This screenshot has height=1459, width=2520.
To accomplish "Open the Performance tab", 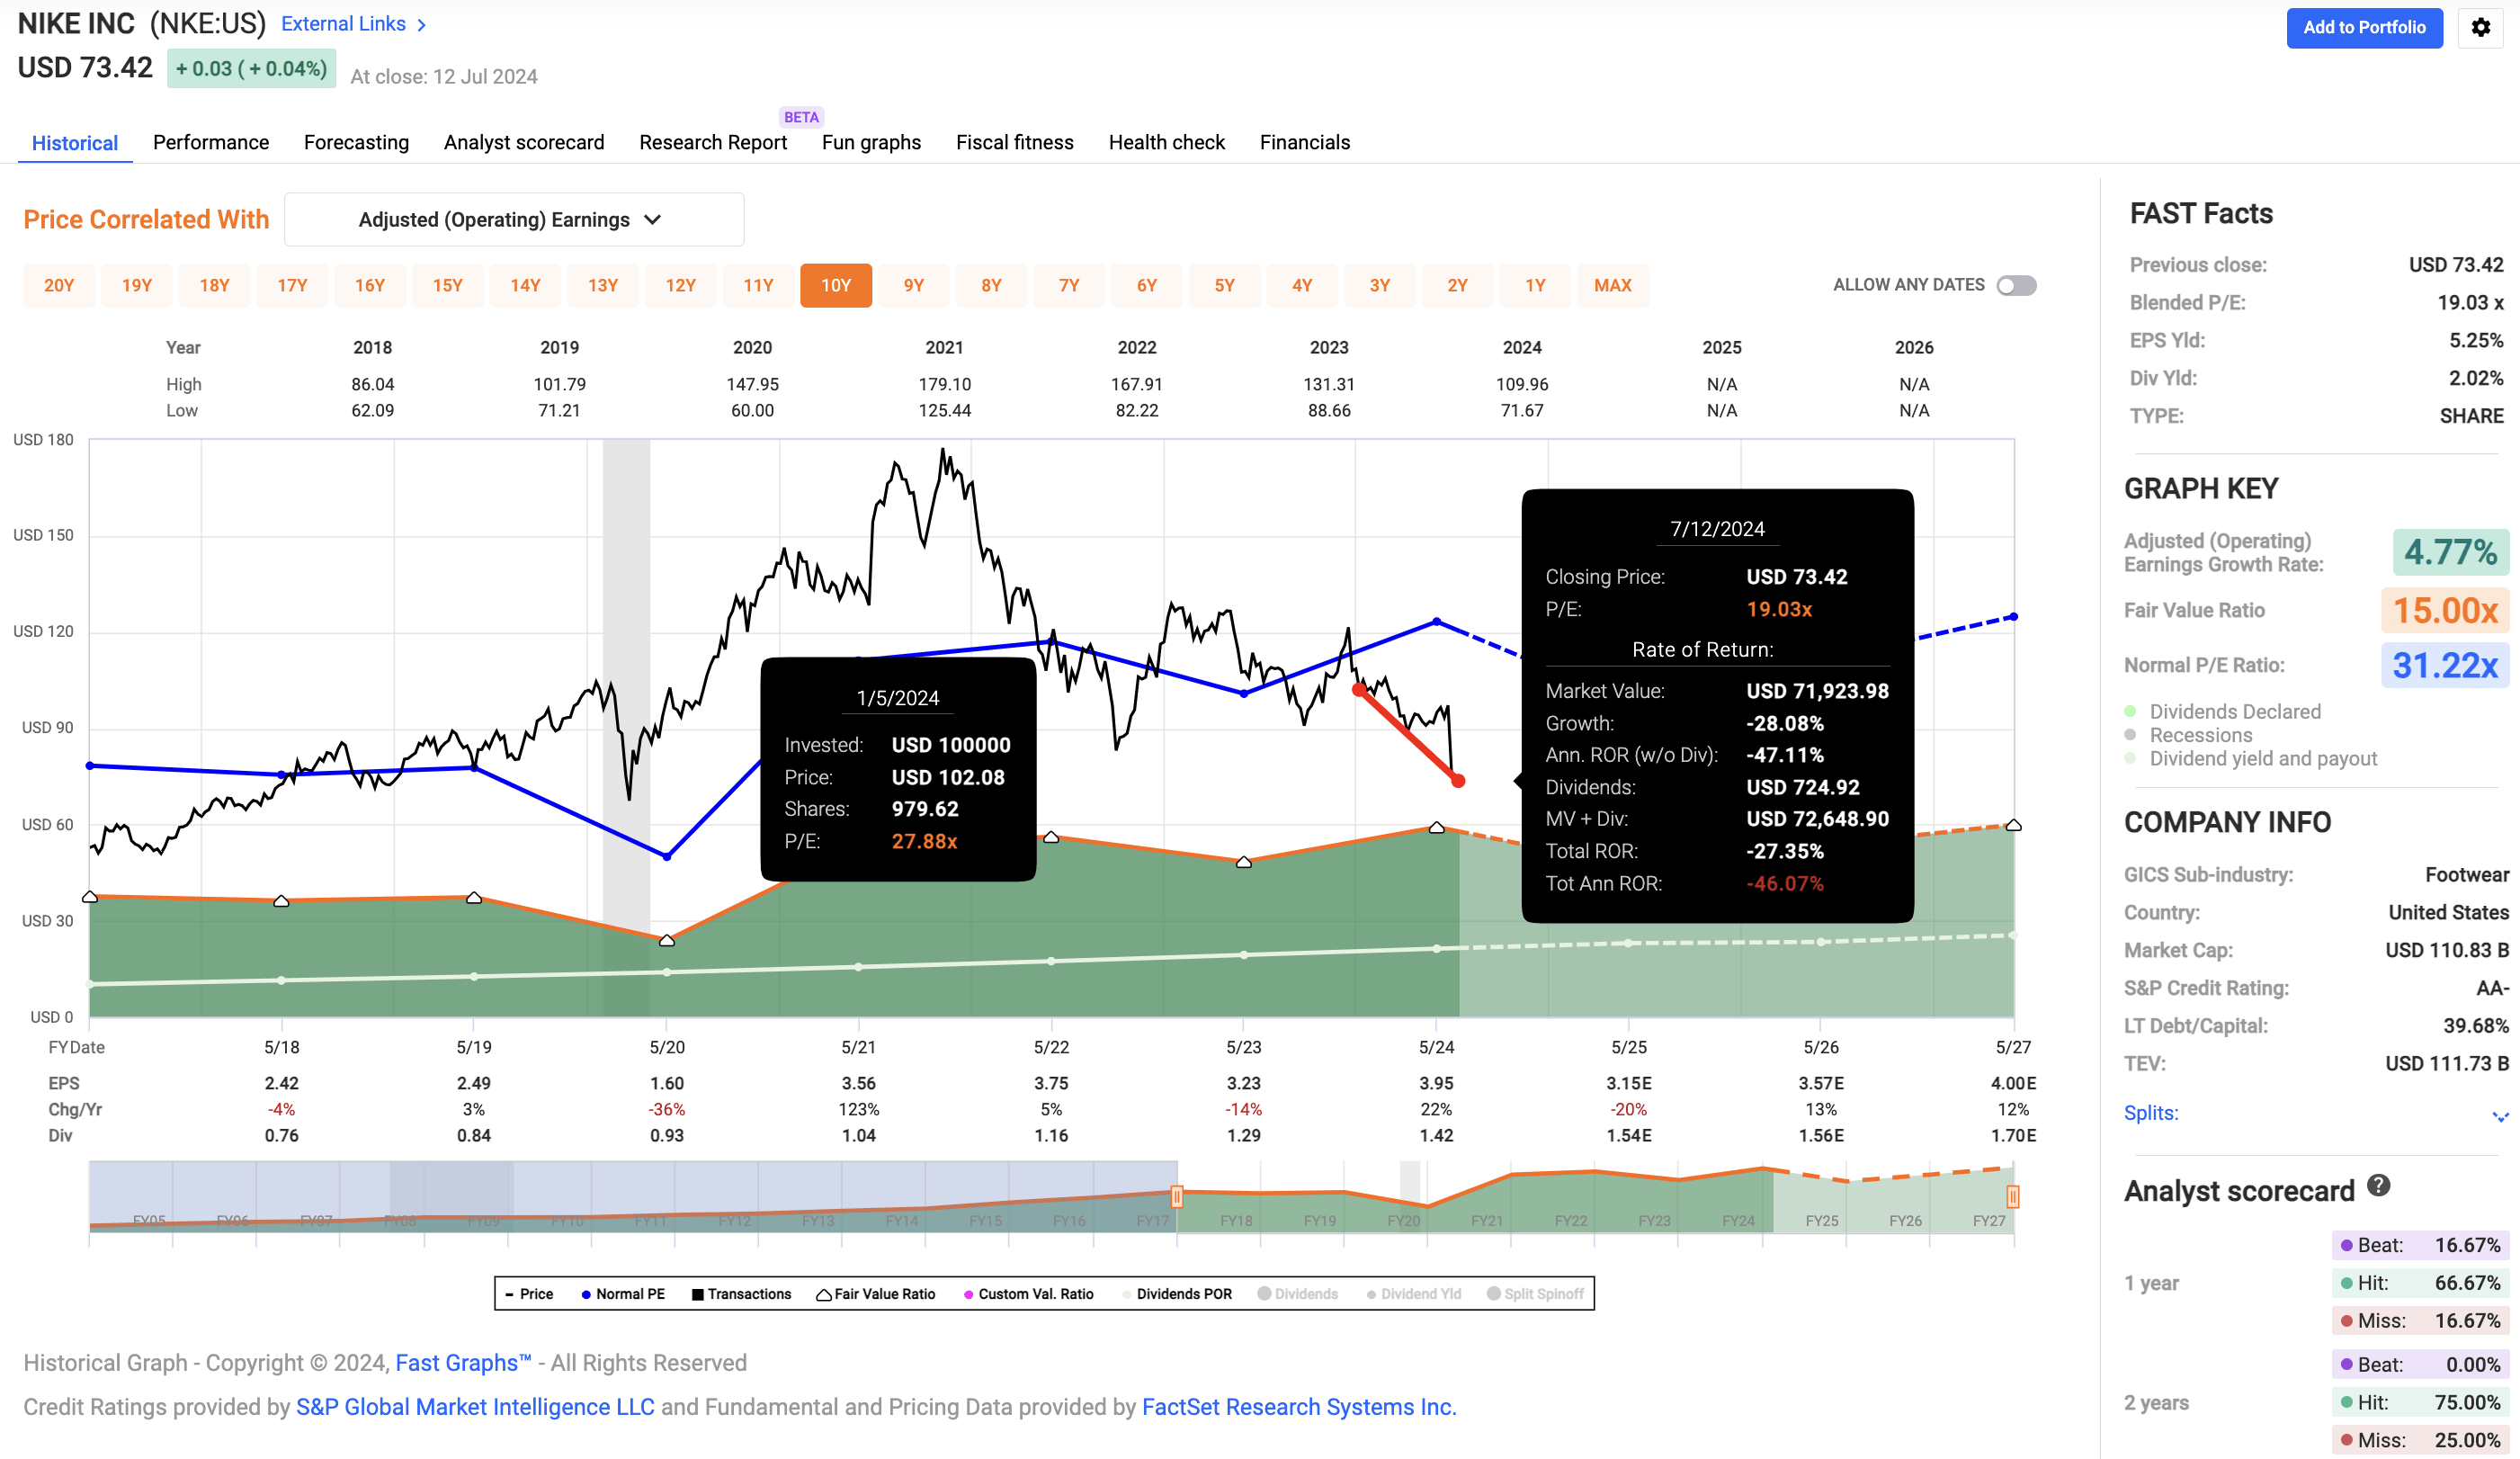I will coord(211,143).
